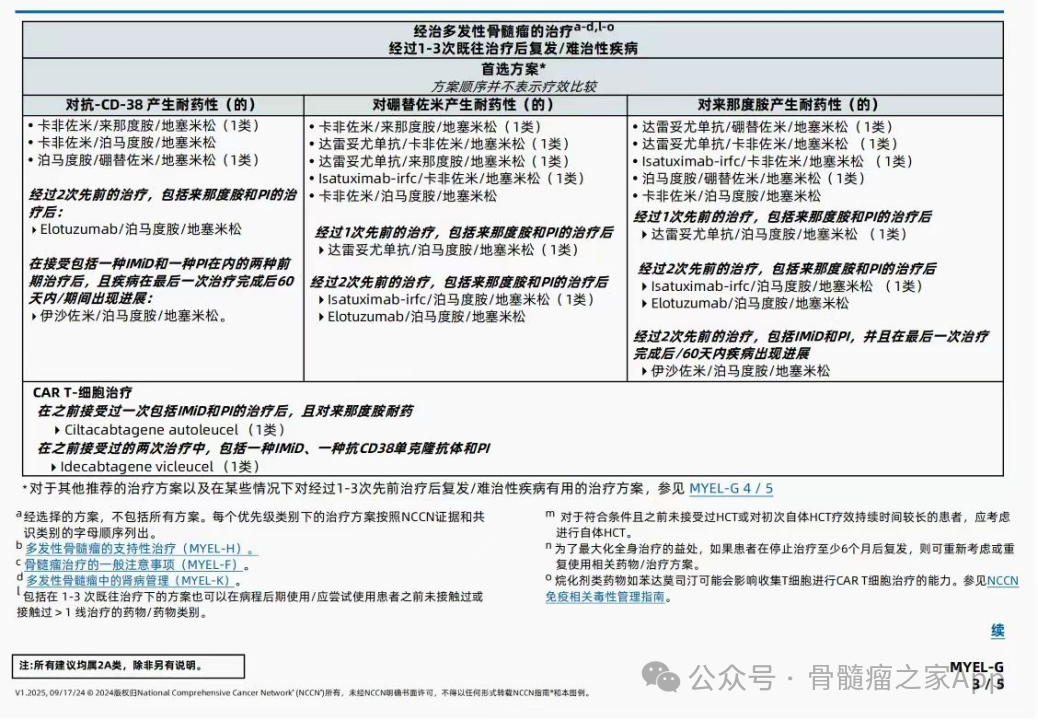Select the NCCN copyright line at the bottom
Image resolution: width=1038 pixels, height=720 pixels.
coord(302,693)
